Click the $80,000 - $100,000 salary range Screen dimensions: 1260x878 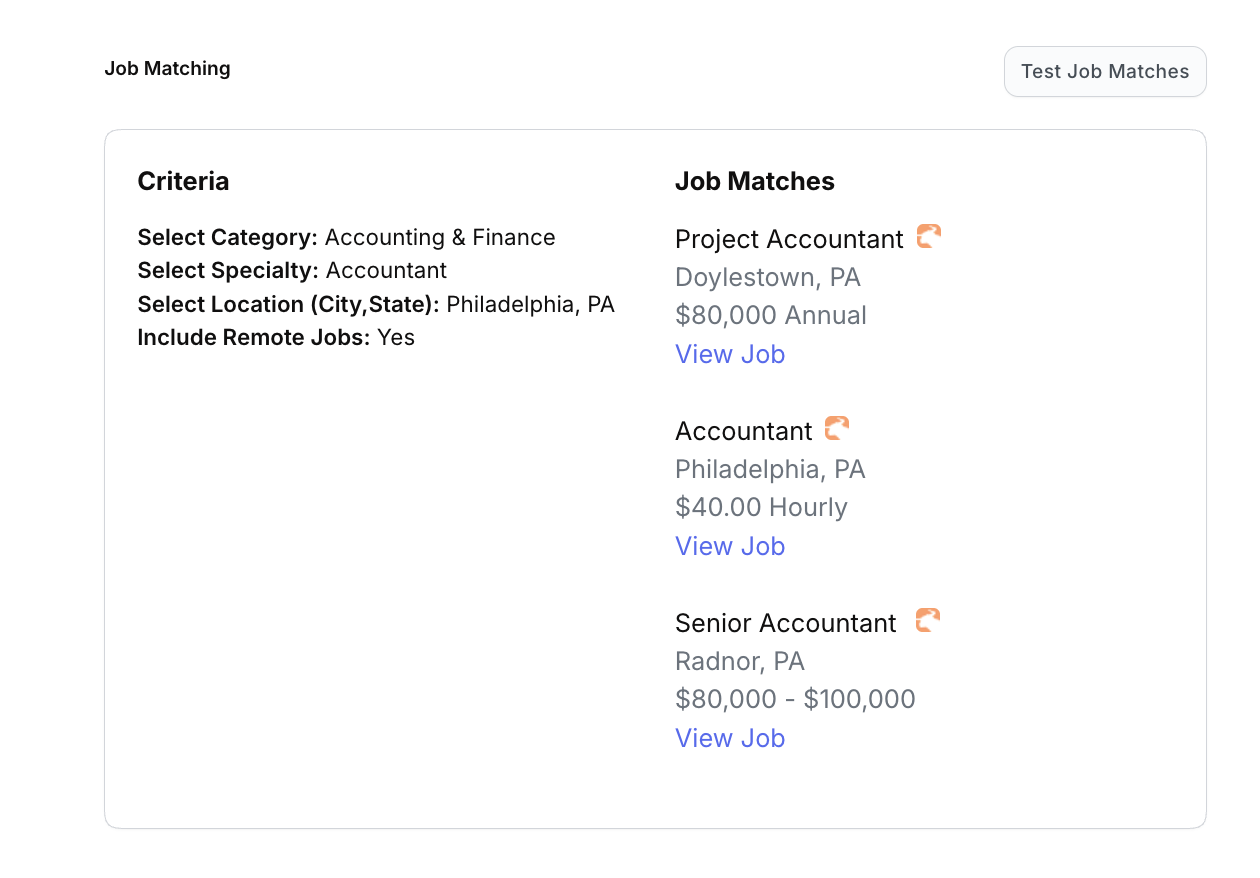tap(795, 699)
